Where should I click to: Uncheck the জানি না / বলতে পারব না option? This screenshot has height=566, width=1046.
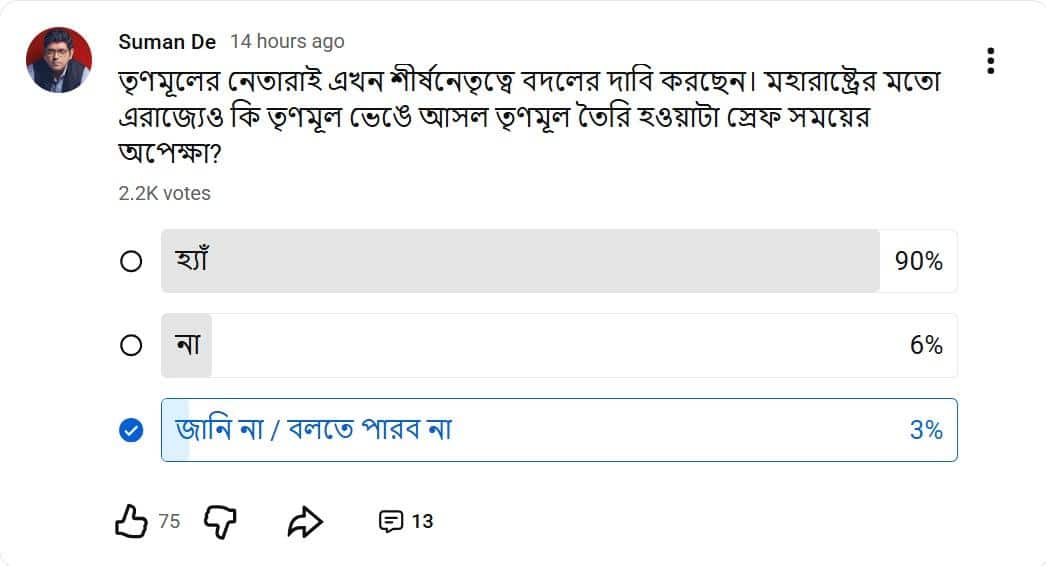[x=131, y=430]
